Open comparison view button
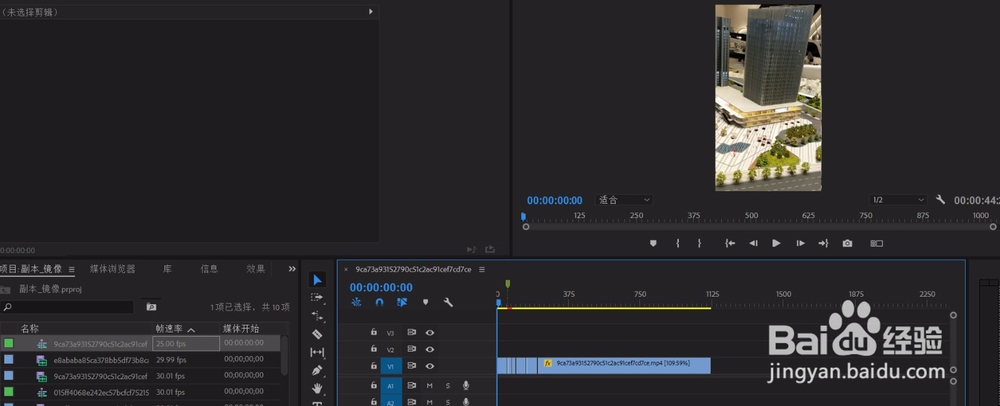1000x406 pixels. tap(877, 243)
